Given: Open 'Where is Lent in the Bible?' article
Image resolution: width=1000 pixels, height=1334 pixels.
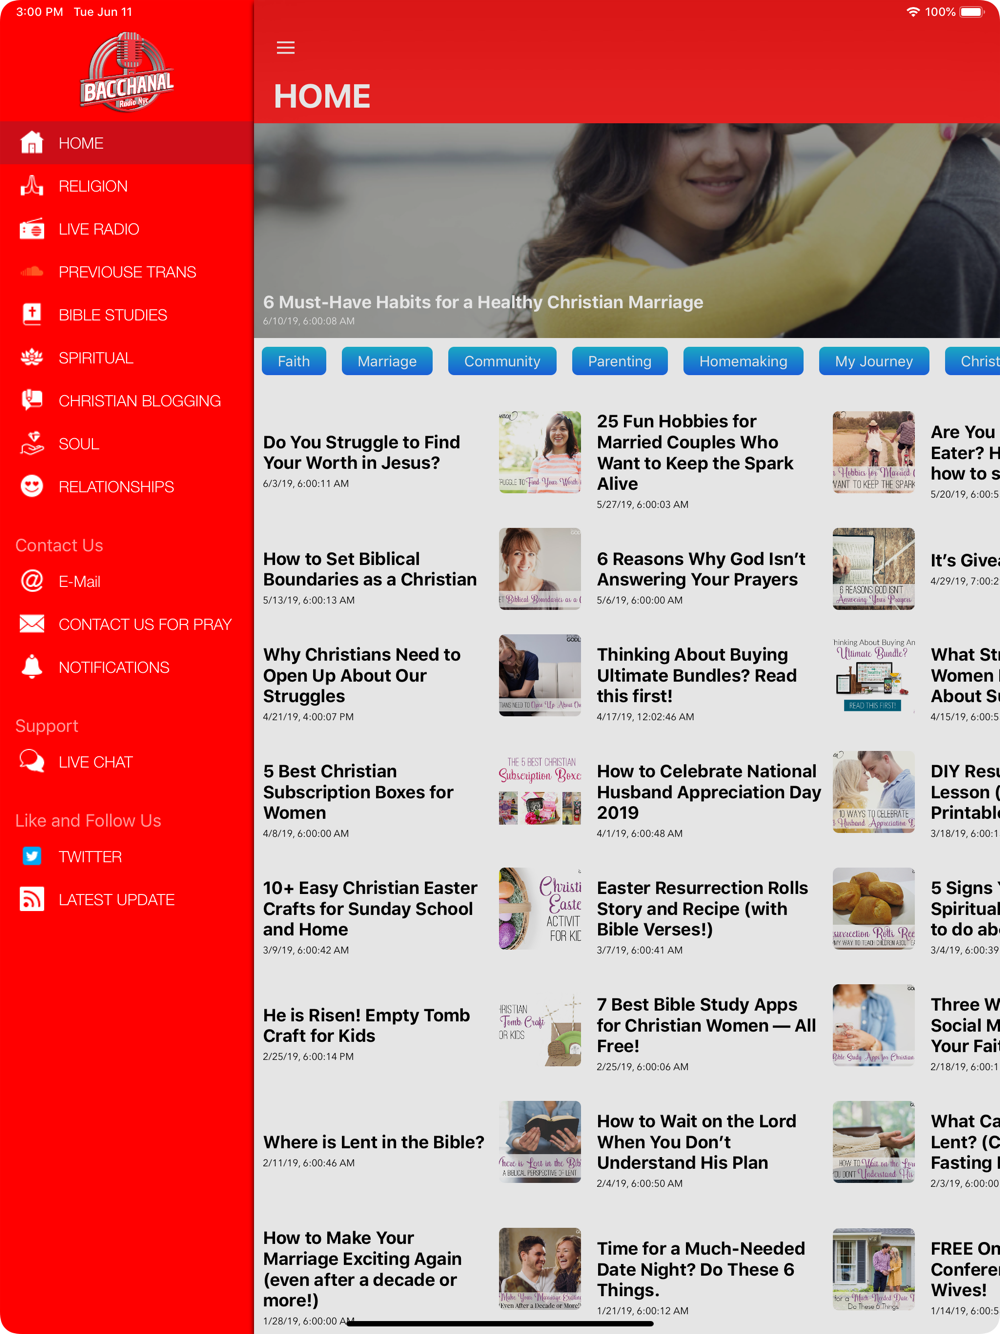Looking at the screenshot, I should 373,1142.
